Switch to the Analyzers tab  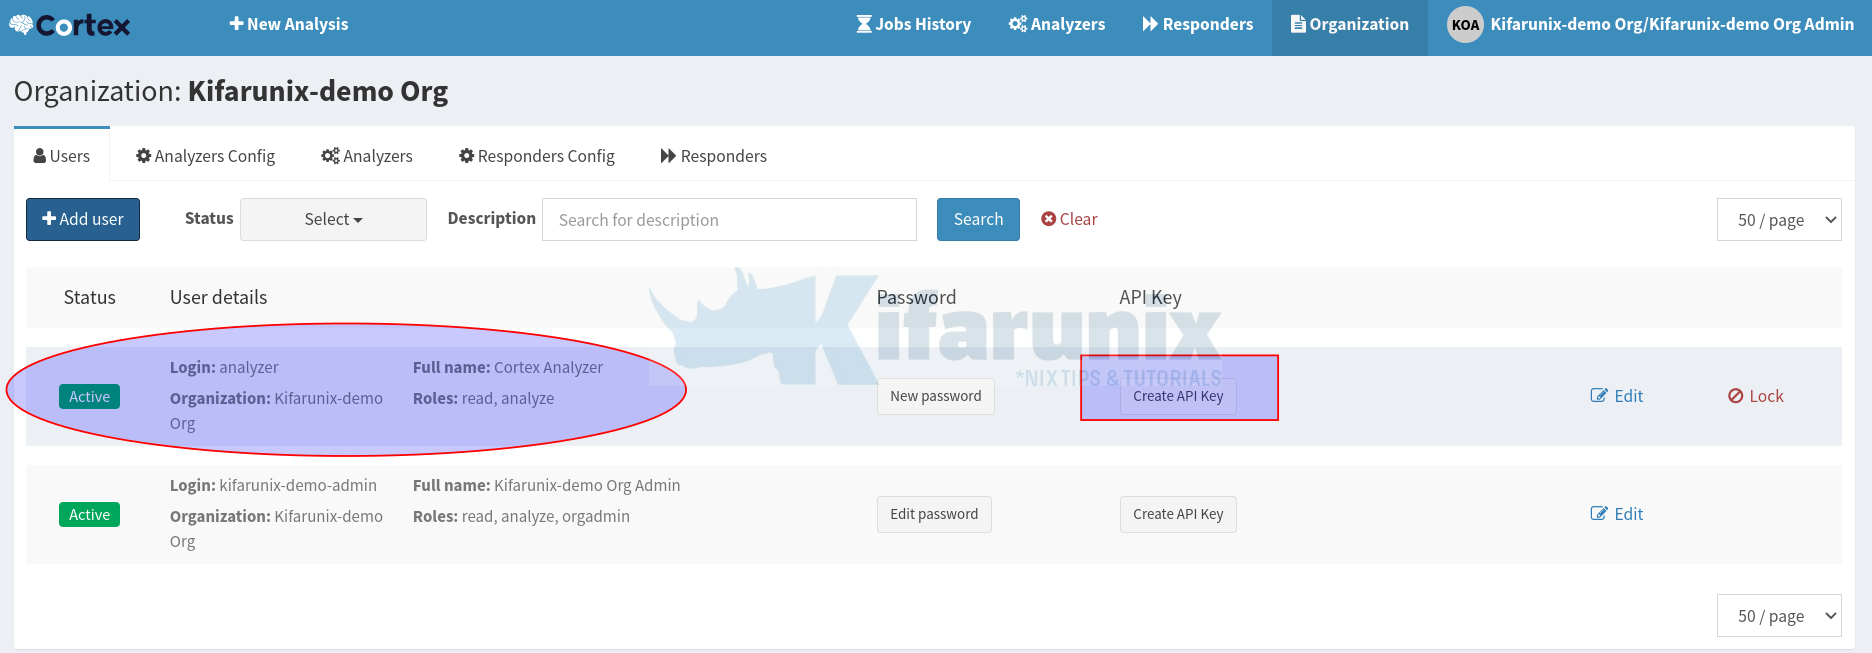(x=367, y=156)
